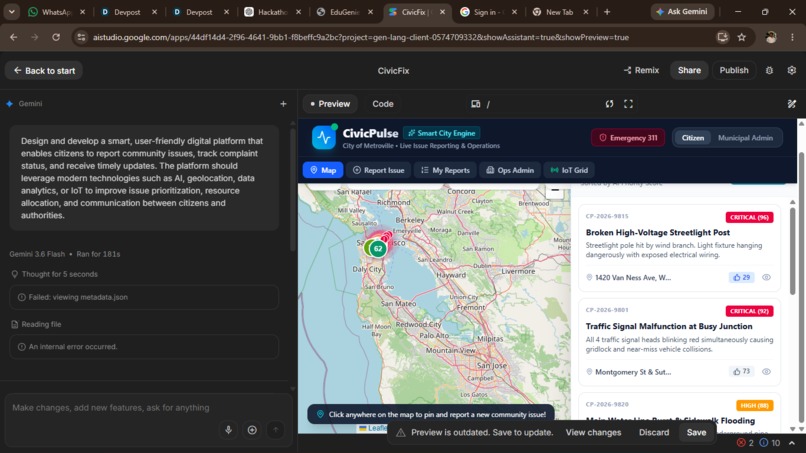The image size is (806, 453).
Task: Open the IoT Grid tab
Action: pos(569,170)
